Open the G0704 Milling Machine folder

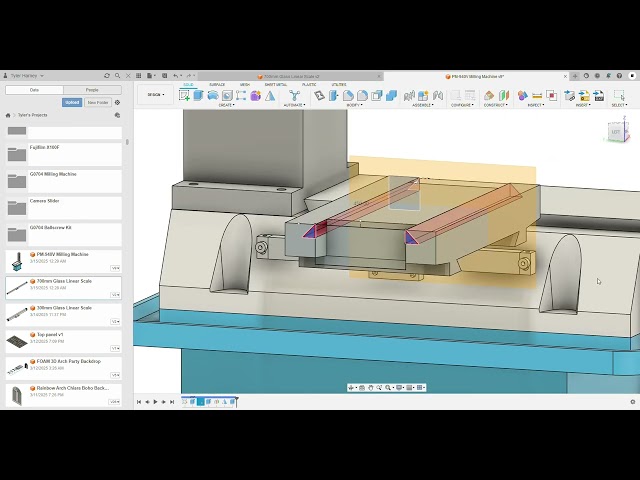click(63, 181)
